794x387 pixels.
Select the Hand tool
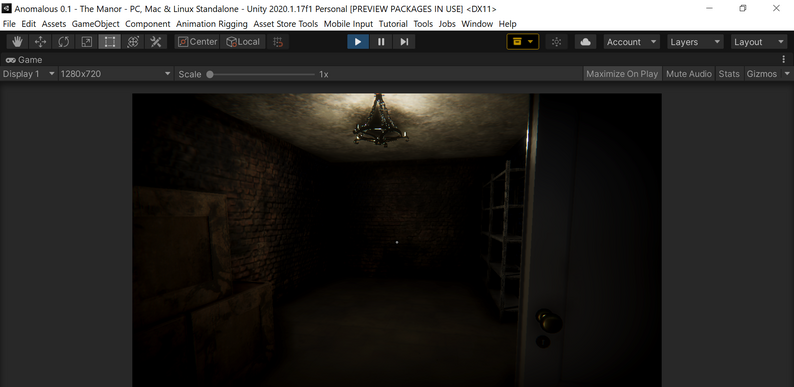click(17, 42)
